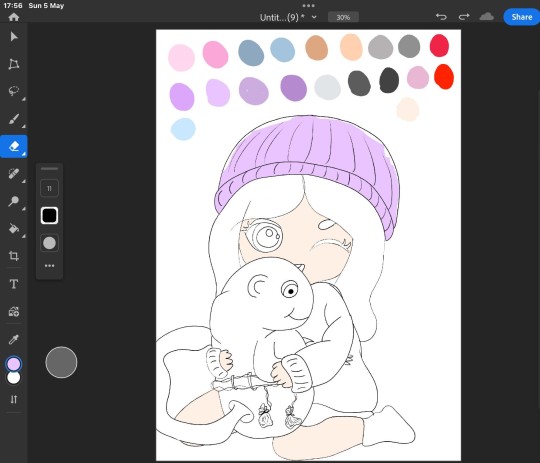Activate the Eraser tool

pos(14,146)
